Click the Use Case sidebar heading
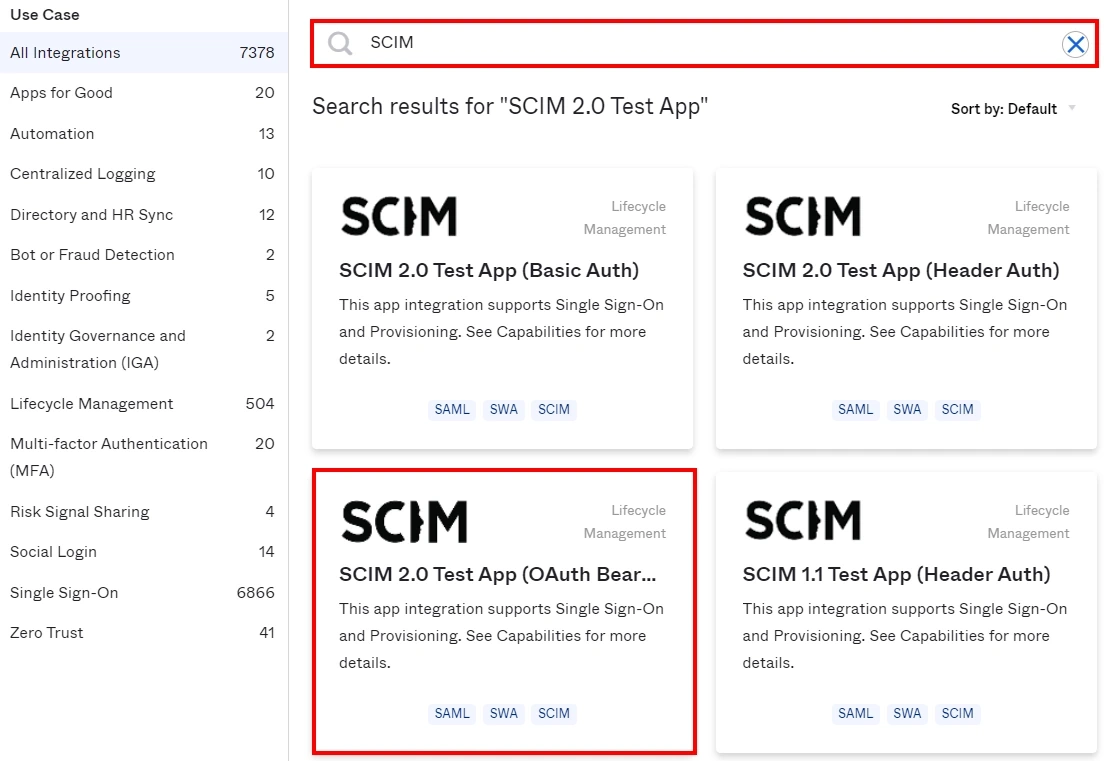Image resolution: width=1109 pixels, height=761 pixels. click(45, 15)
